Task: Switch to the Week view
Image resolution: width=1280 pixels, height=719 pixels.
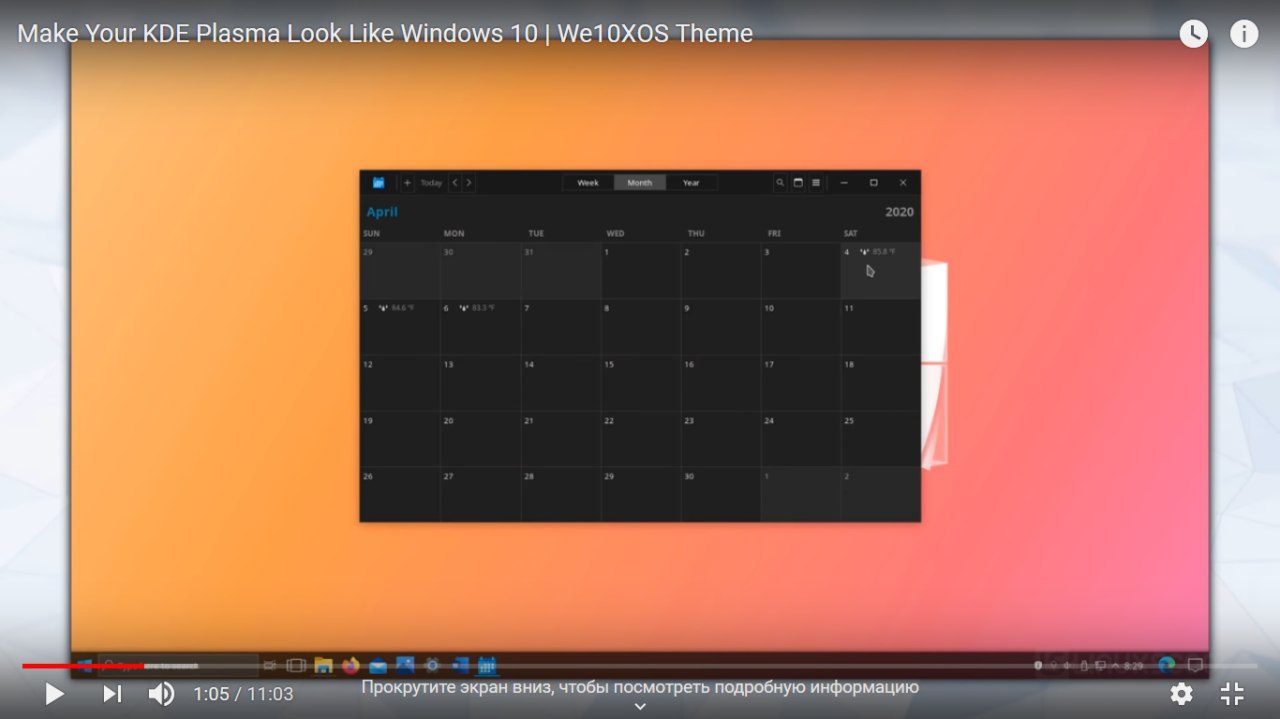Action: 588,183
